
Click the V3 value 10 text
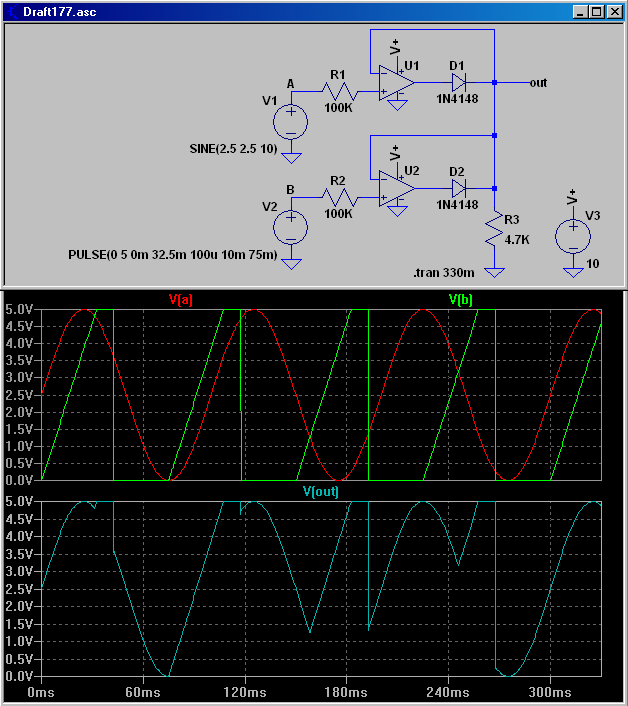592,263
